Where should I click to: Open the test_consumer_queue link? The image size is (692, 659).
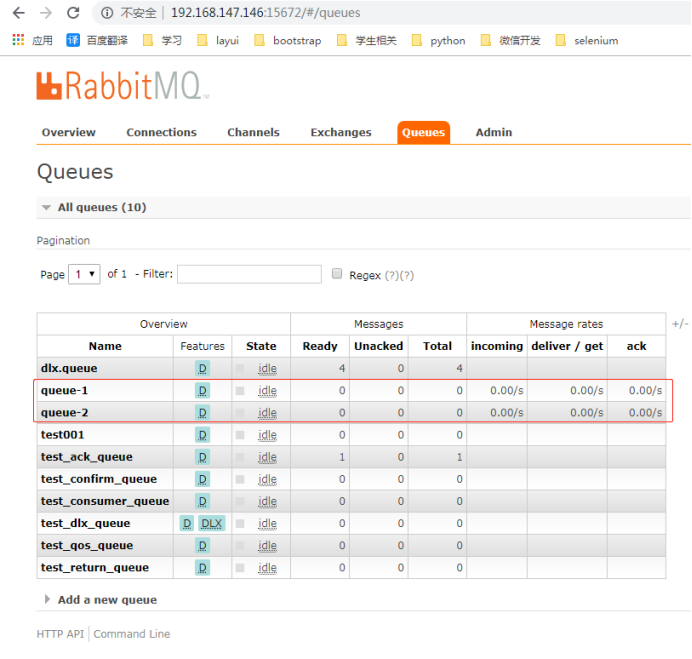pyautogui.click(x=105, y=501)
